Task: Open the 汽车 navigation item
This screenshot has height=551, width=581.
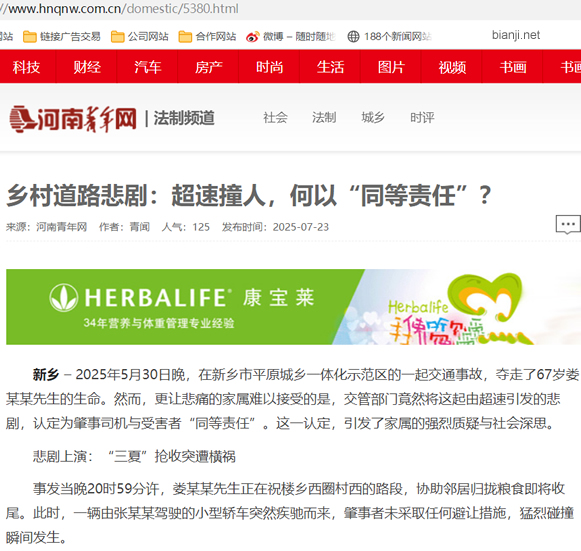Action: coord(147,67)
